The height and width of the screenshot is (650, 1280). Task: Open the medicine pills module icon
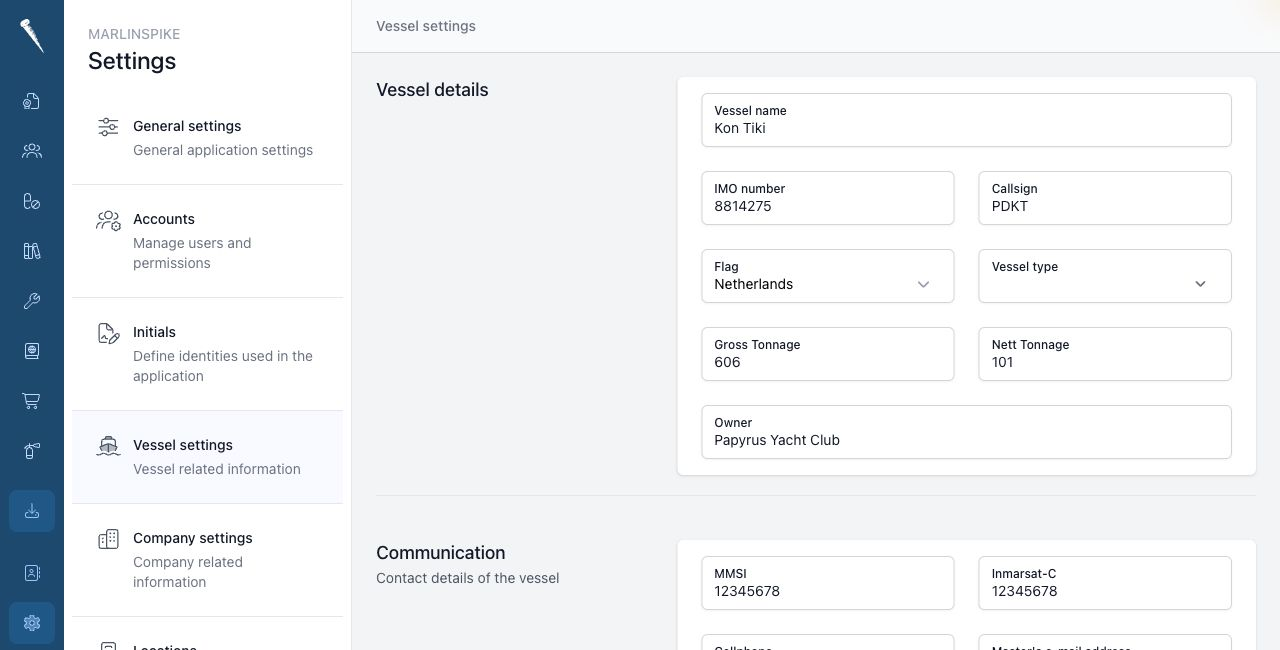point(32,201)
